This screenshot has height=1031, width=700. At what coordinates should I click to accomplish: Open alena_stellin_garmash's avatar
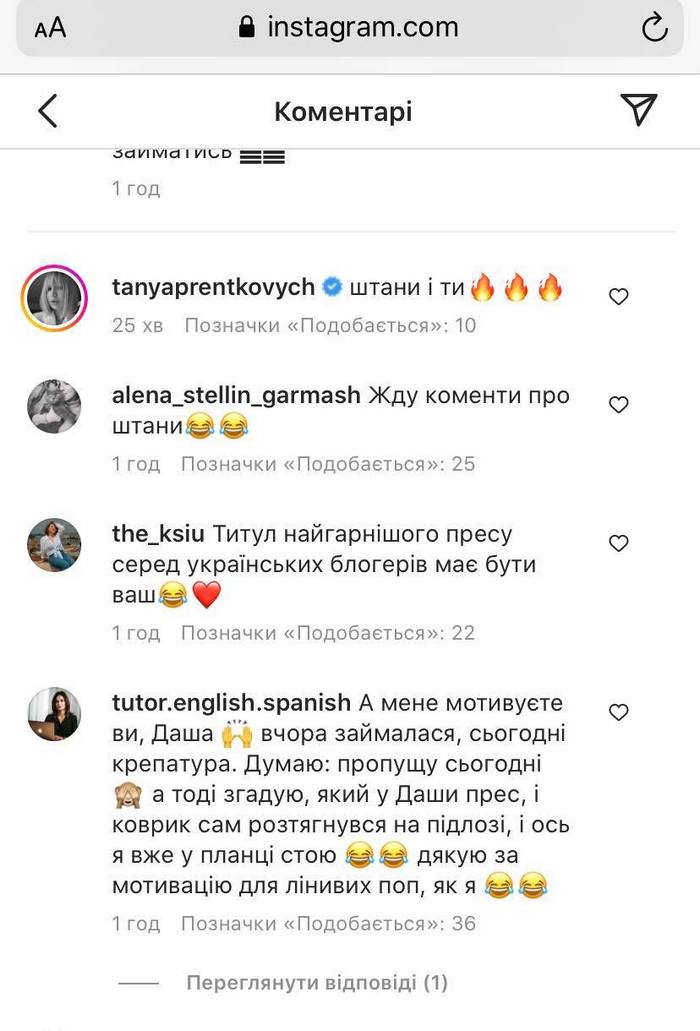click(x=54, y=406)
